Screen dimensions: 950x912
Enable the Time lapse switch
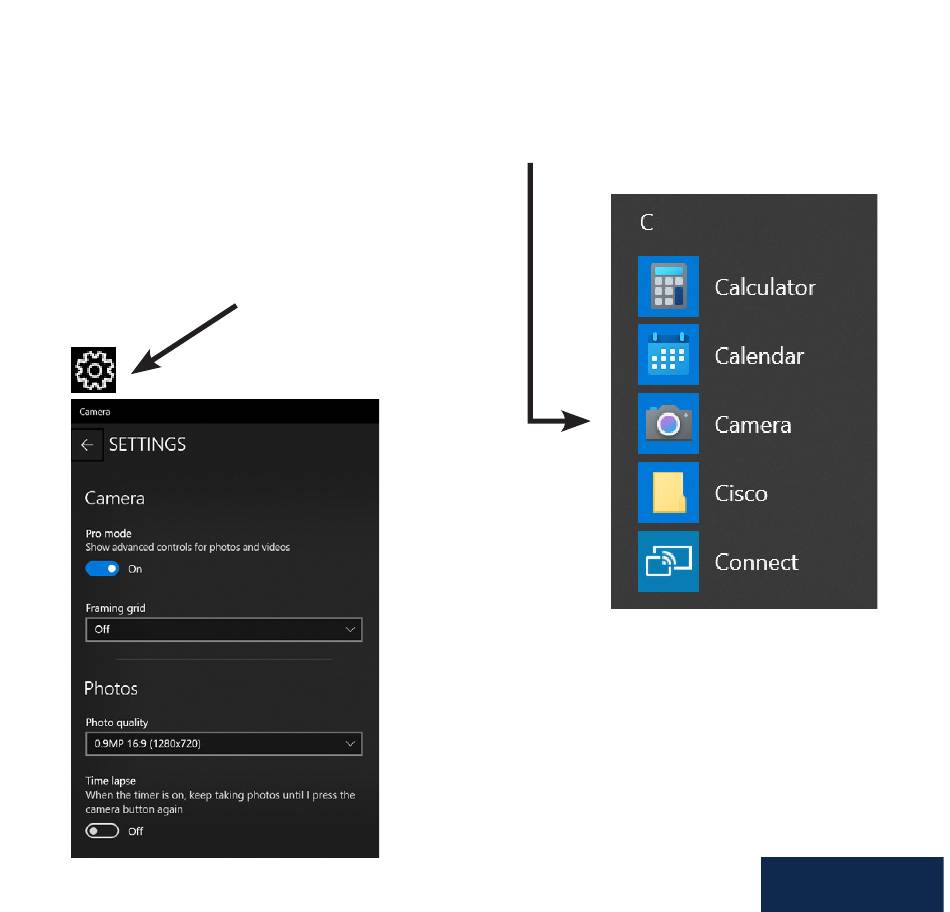click(x=102, y=831)
